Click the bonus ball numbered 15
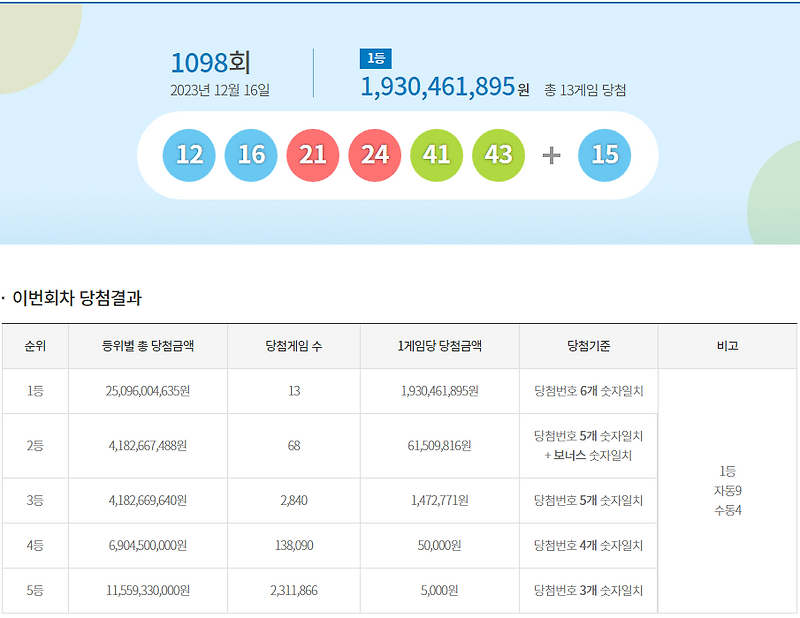Image resolution: width=800 pixels, height=618 pixels. pyautogui.click(x=605, y=155)
